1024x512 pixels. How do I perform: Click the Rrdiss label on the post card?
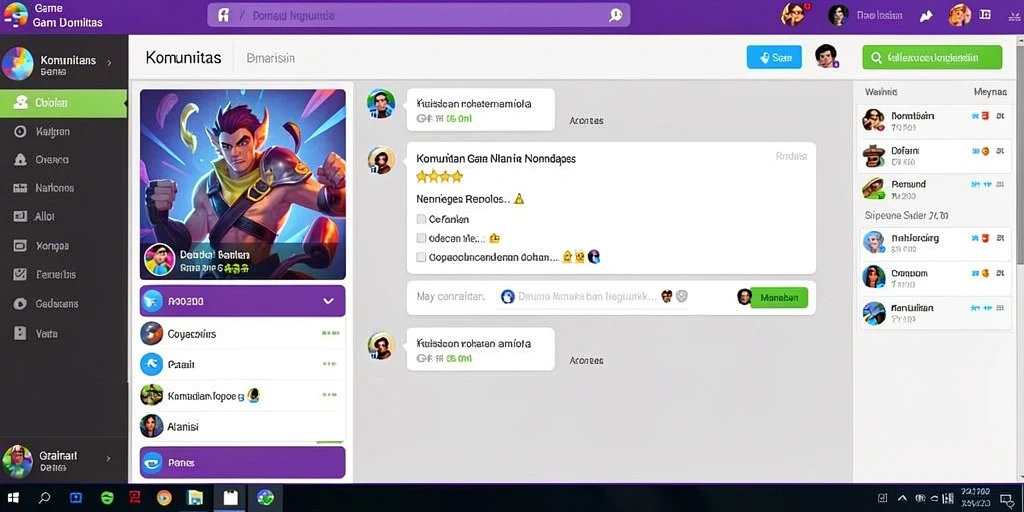pyautogui.click(x=791, y=156)
